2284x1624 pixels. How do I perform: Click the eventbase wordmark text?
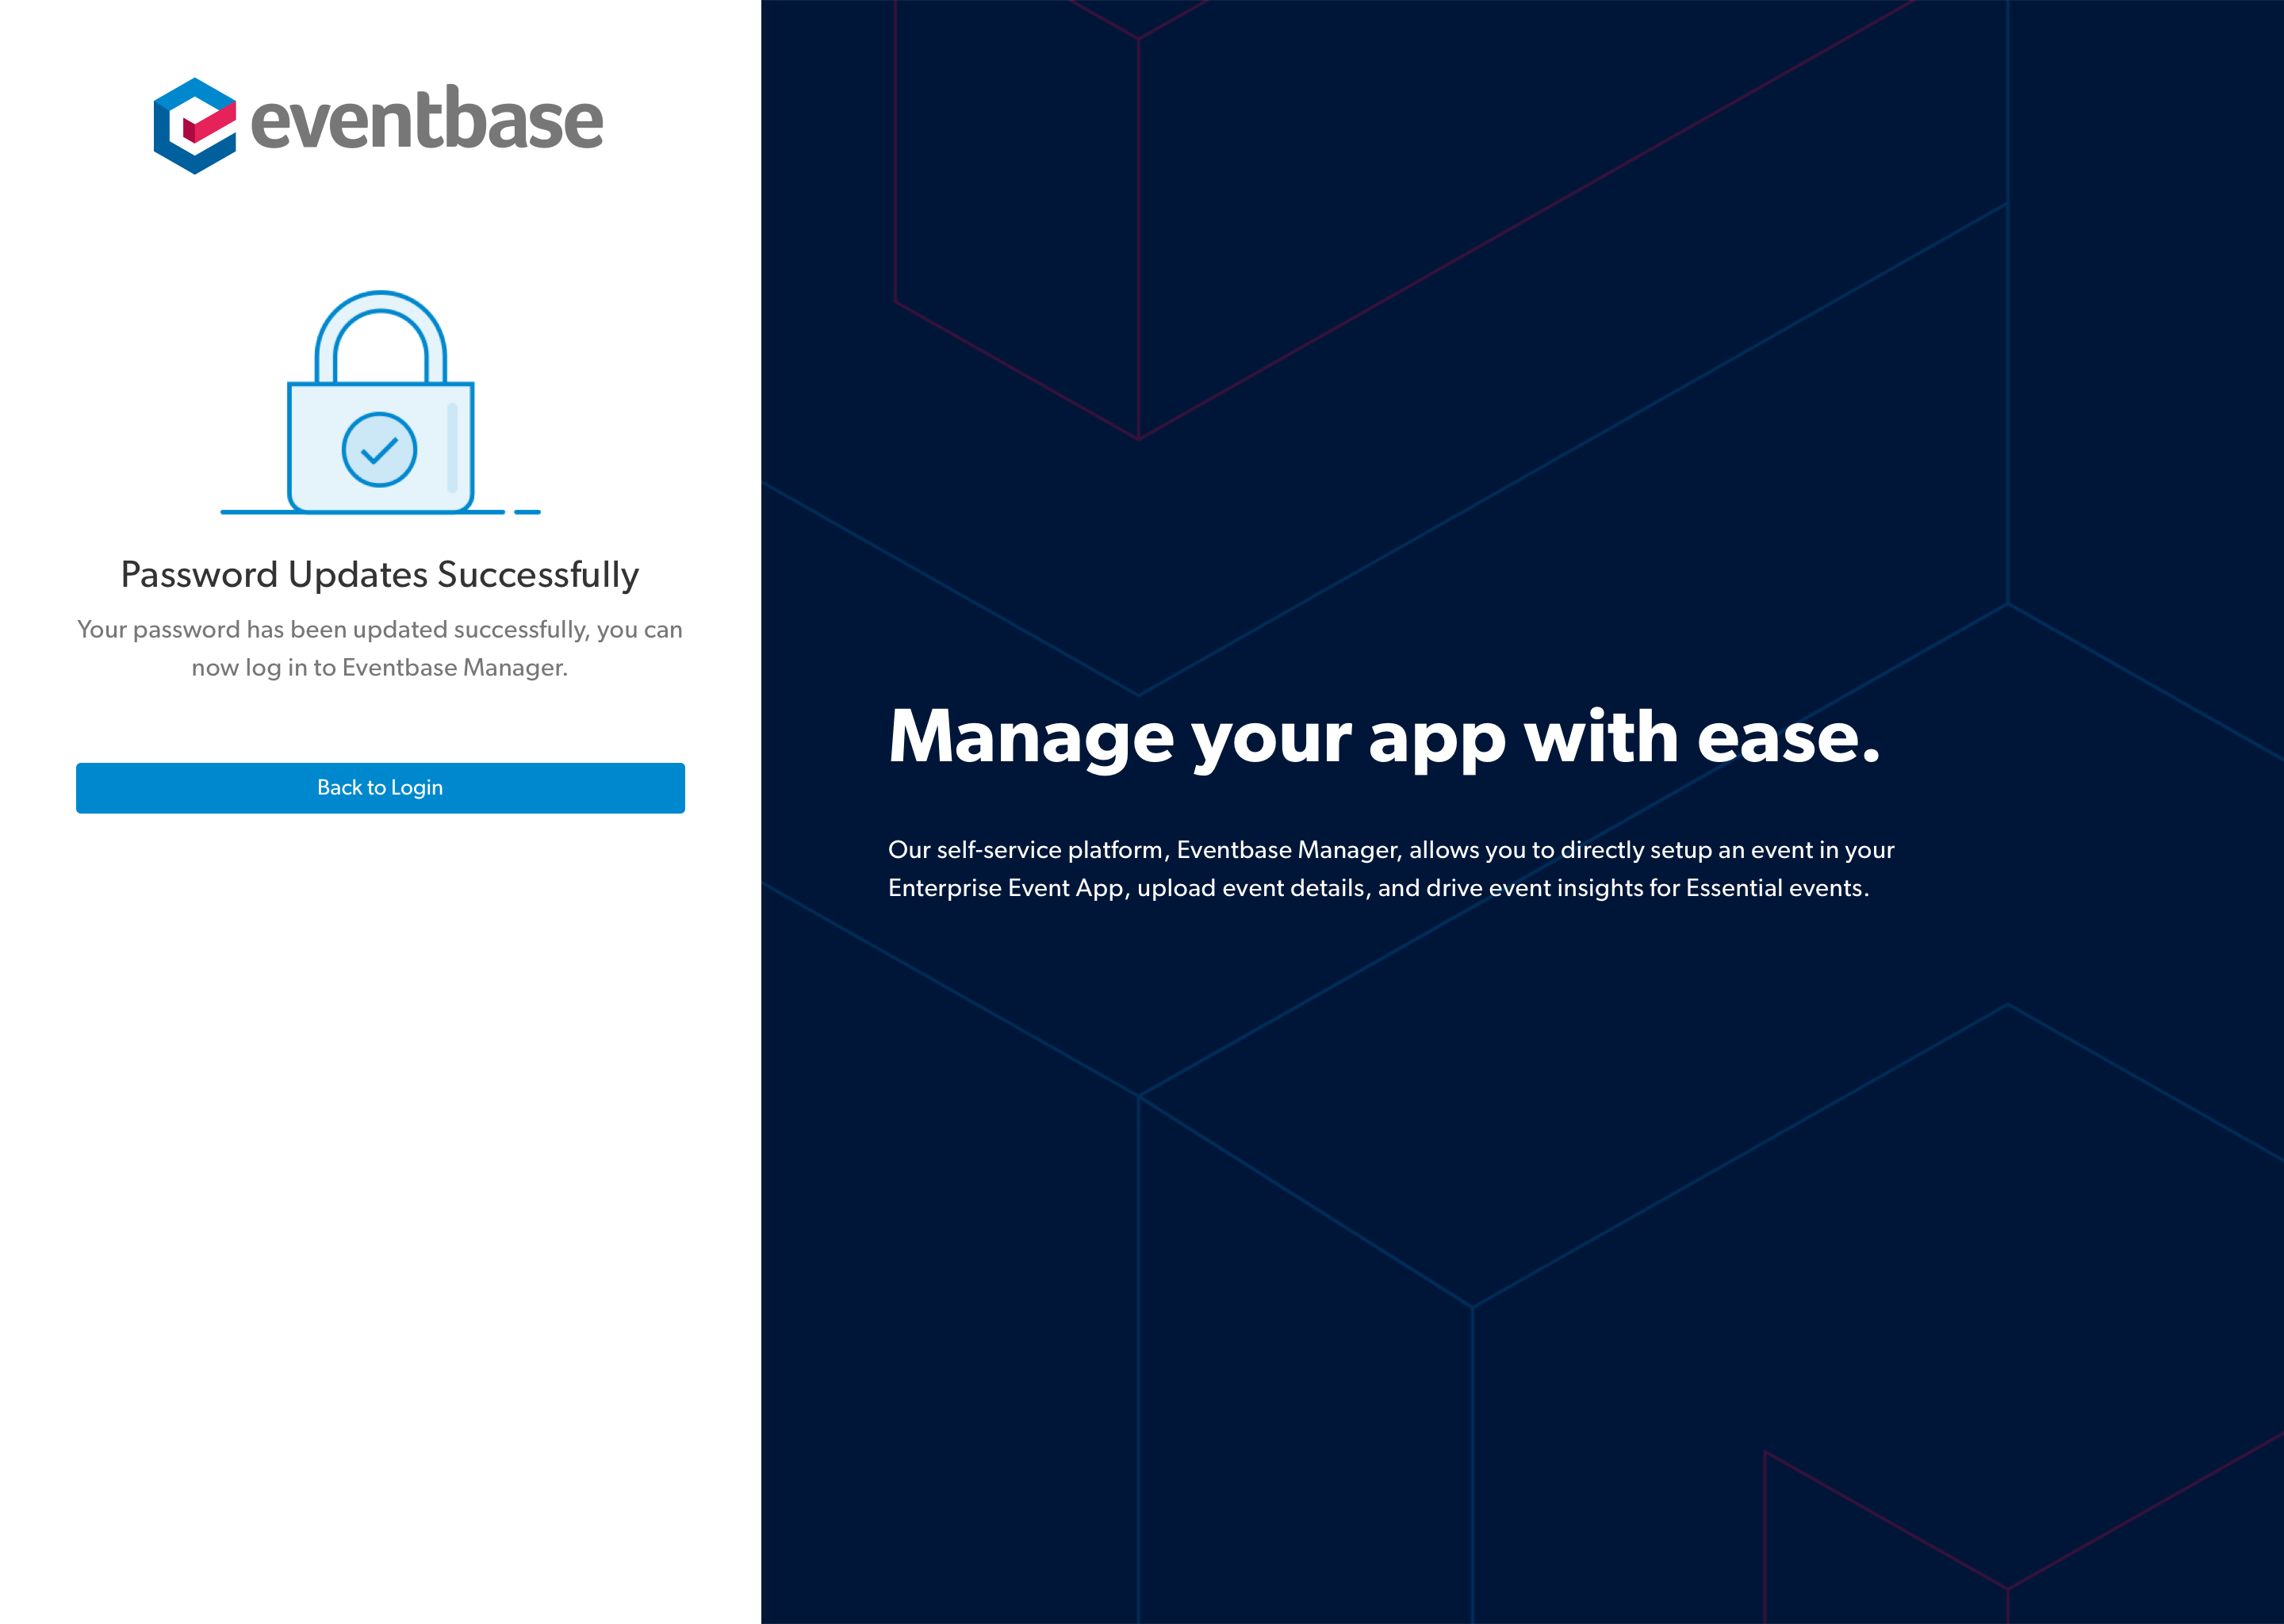427,119
